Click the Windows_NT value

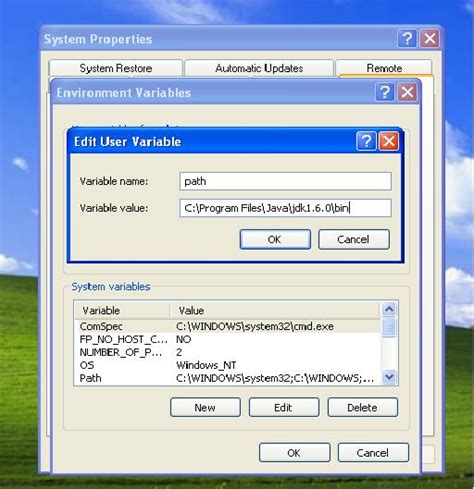point(206,365)
